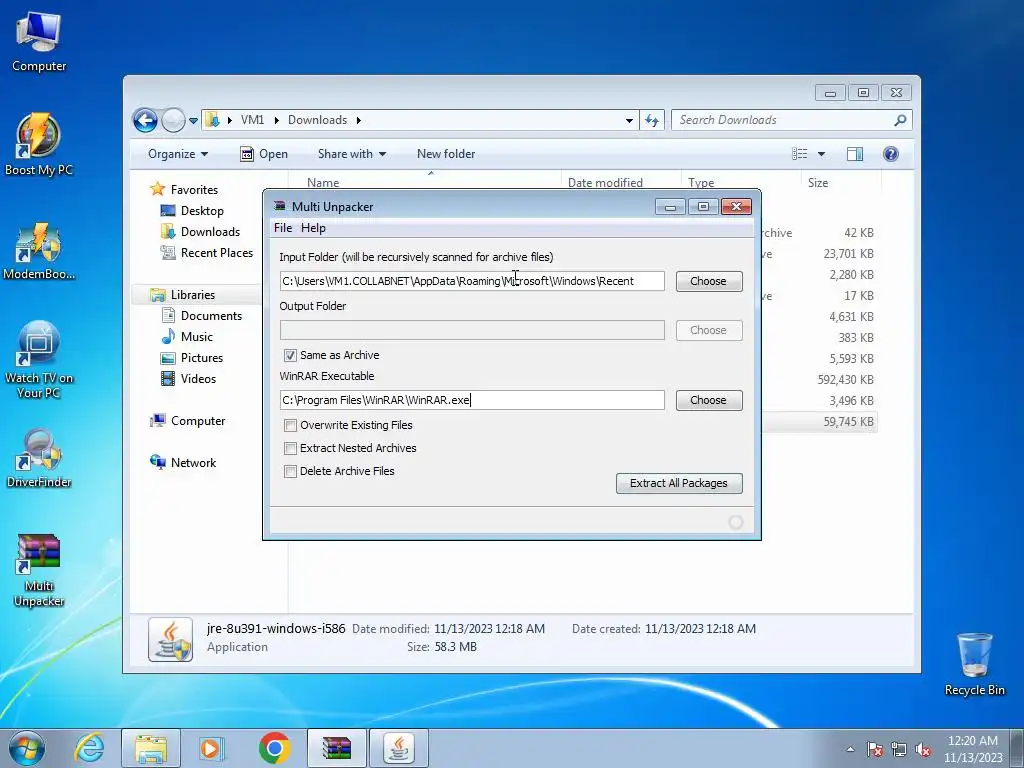Sort by Date modified column header
The width and height of the screenshot is (1024, 768).
(605, 183)
